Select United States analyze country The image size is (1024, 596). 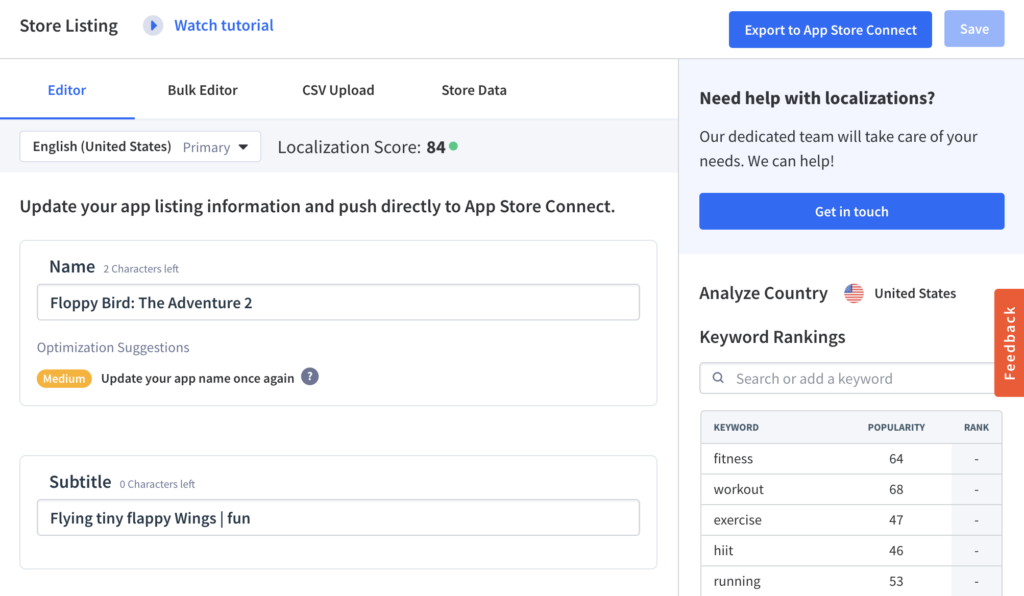[915, 293]
